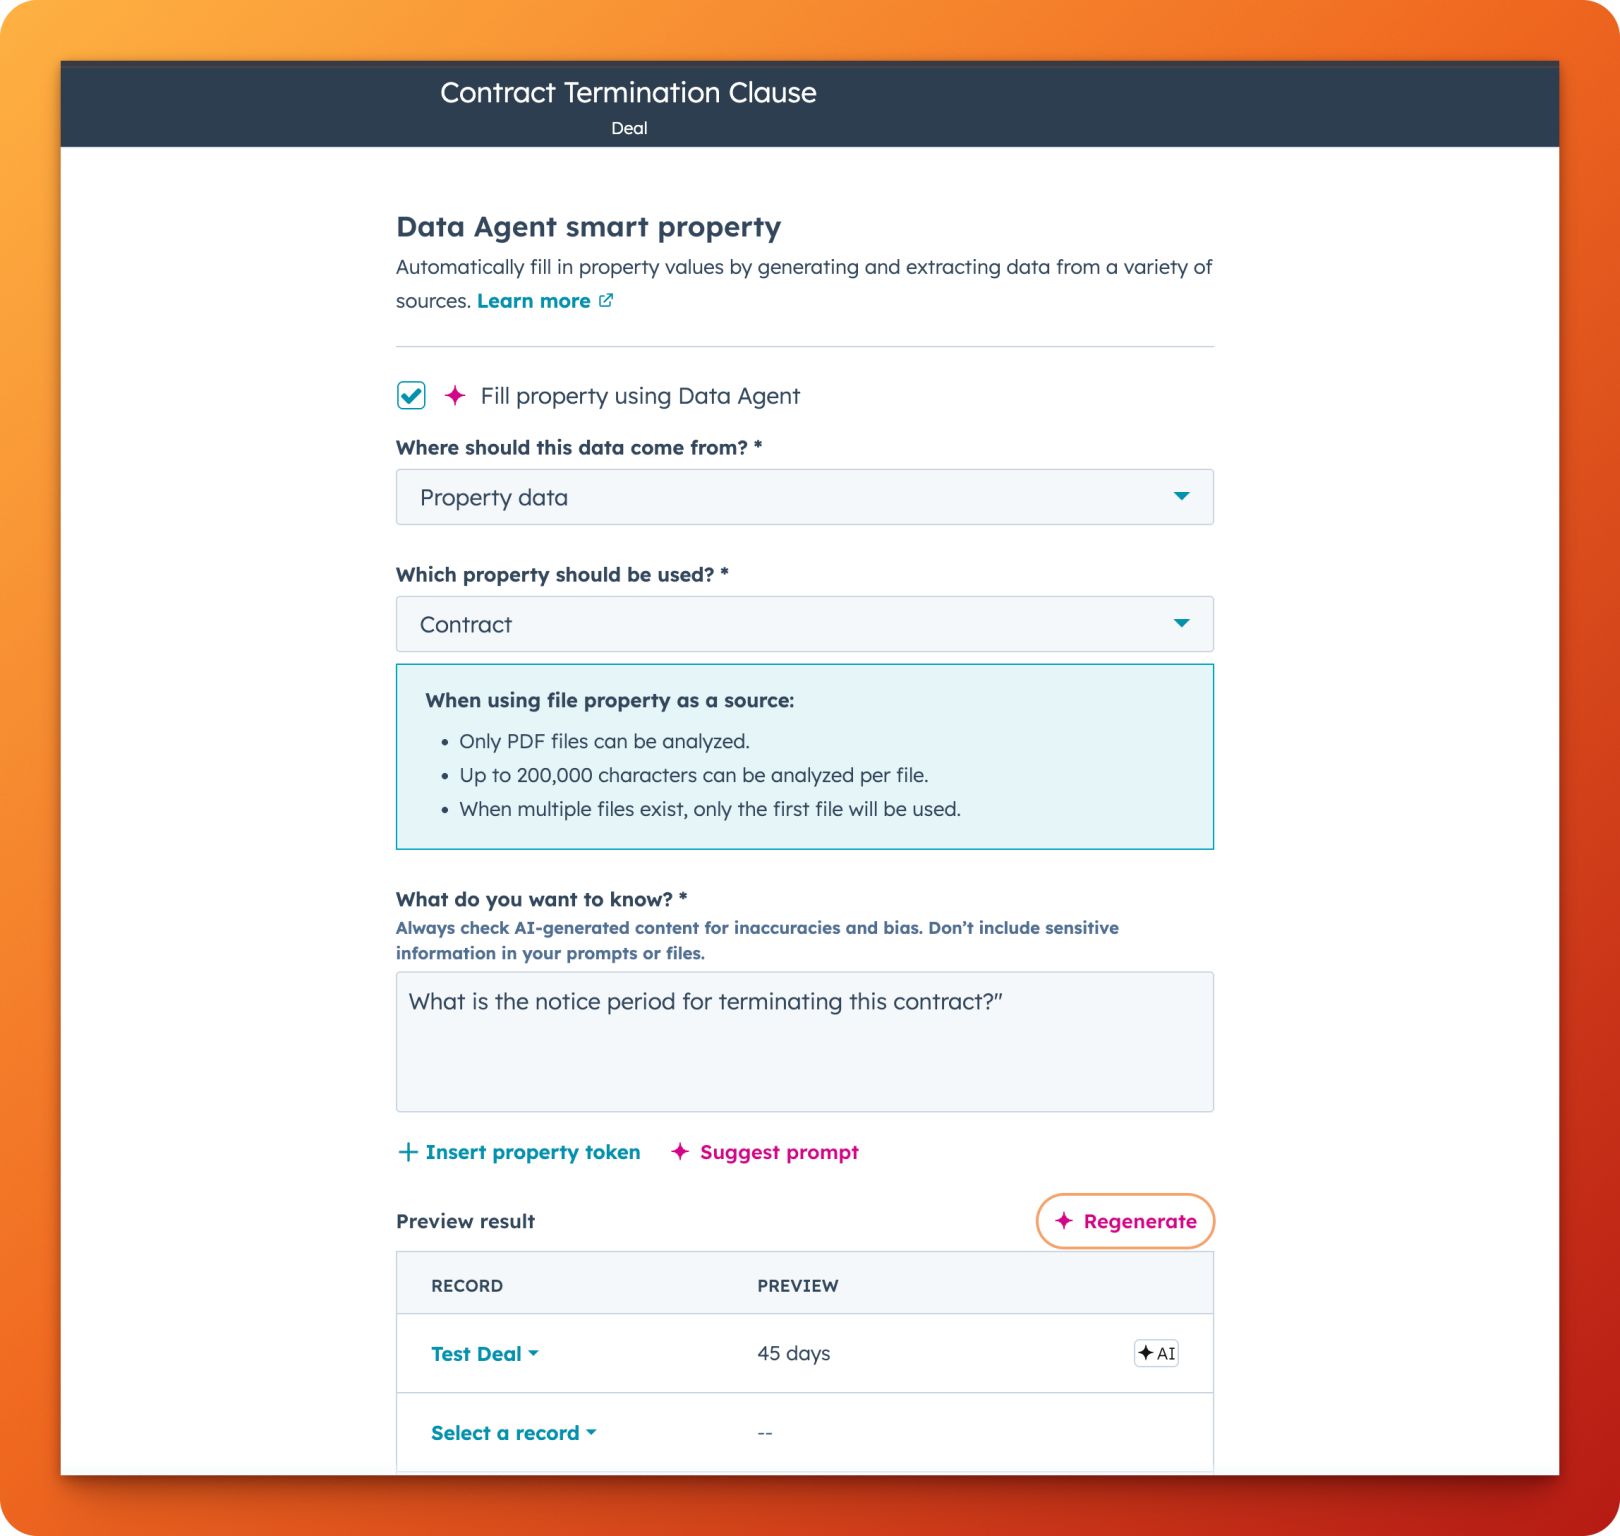Uncheck the Fill property using Data Agent checkbox
This screenshot has width=1620, height=1536.
[x=411, y=396]
